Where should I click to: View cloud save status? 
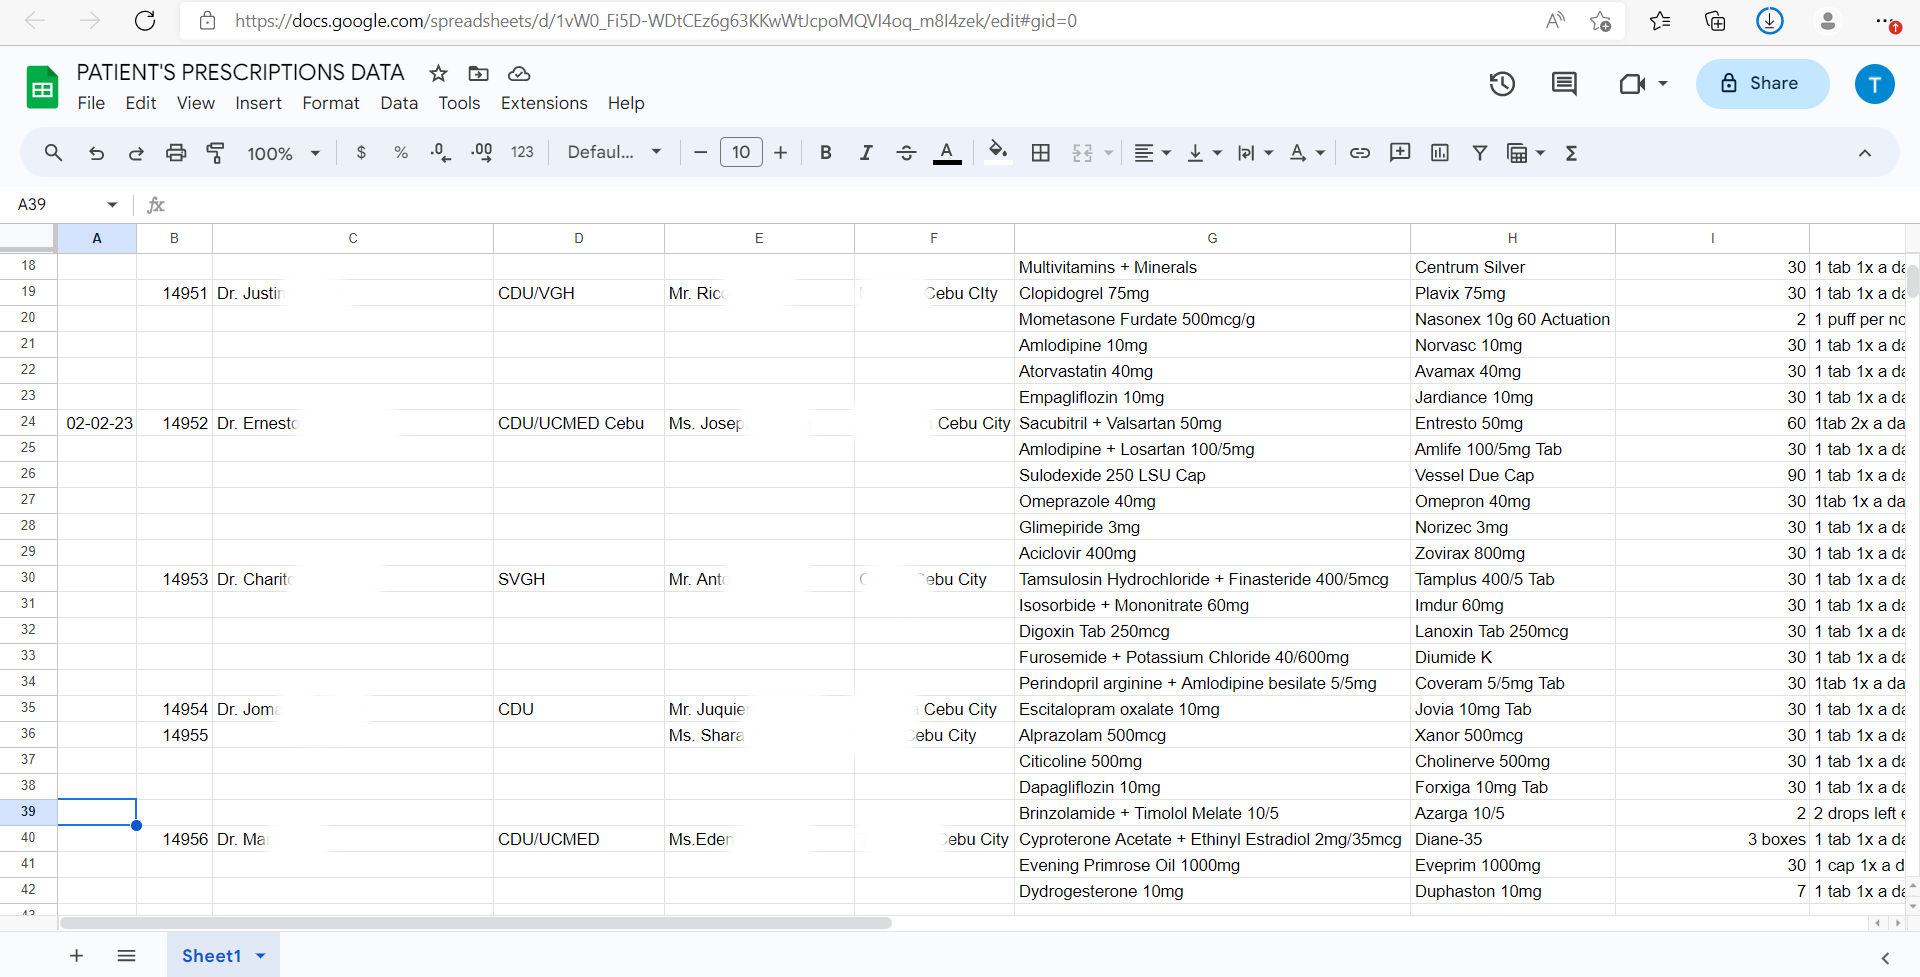click(519, 73)
